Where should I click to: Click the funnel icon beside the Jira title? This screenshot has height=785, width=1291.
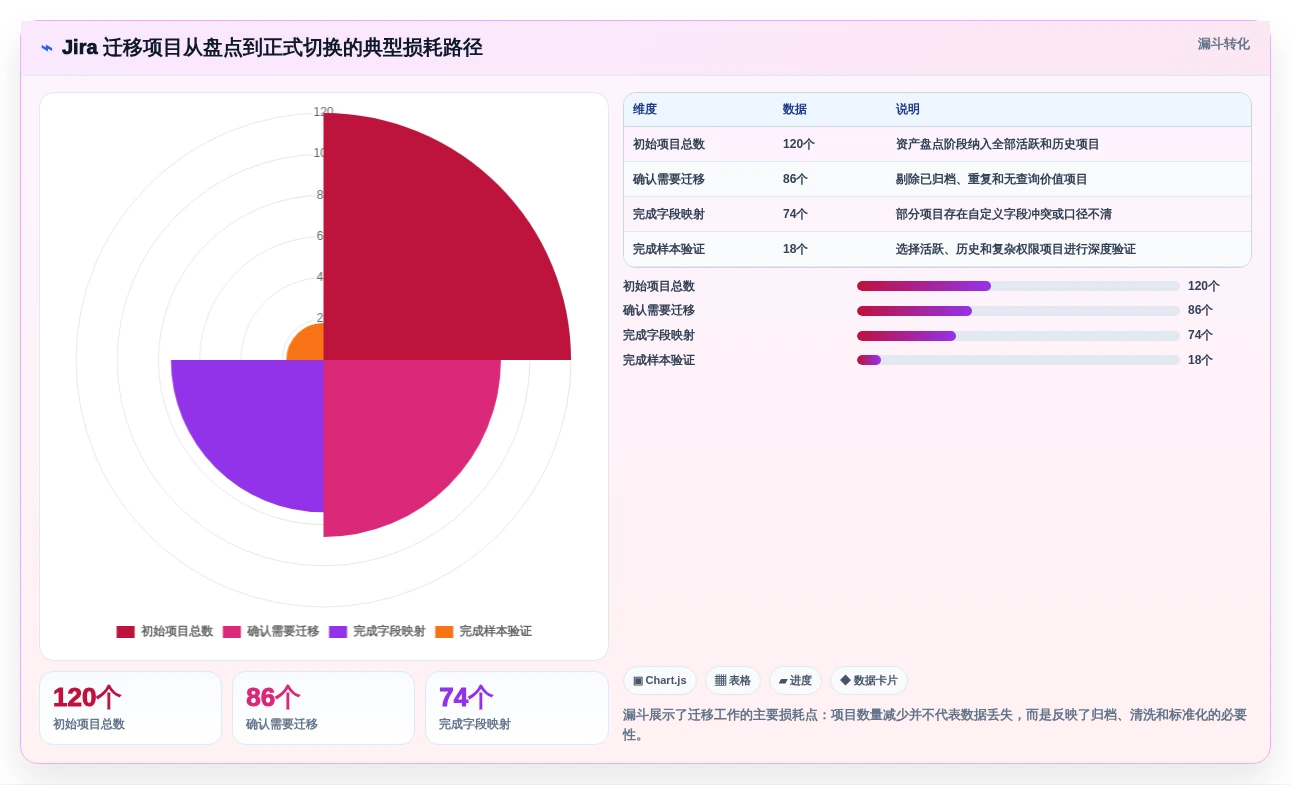click(47, 48)
